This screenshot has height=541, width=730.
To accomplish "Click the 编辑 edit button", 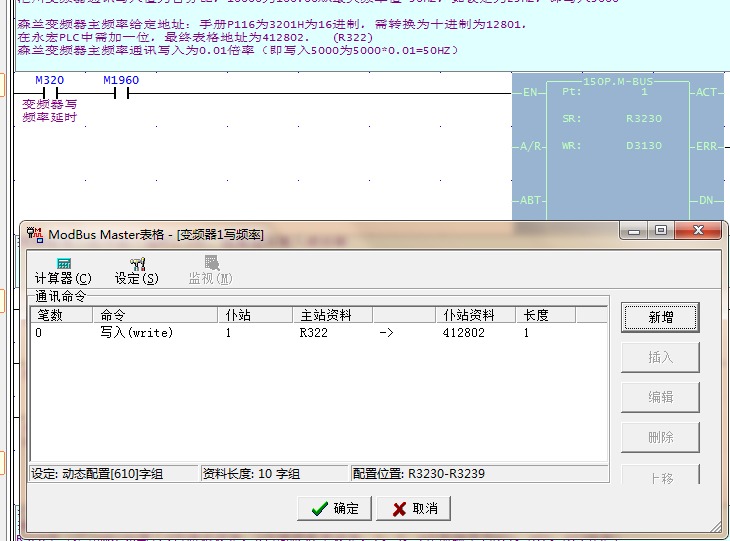I will click(660, 397).
